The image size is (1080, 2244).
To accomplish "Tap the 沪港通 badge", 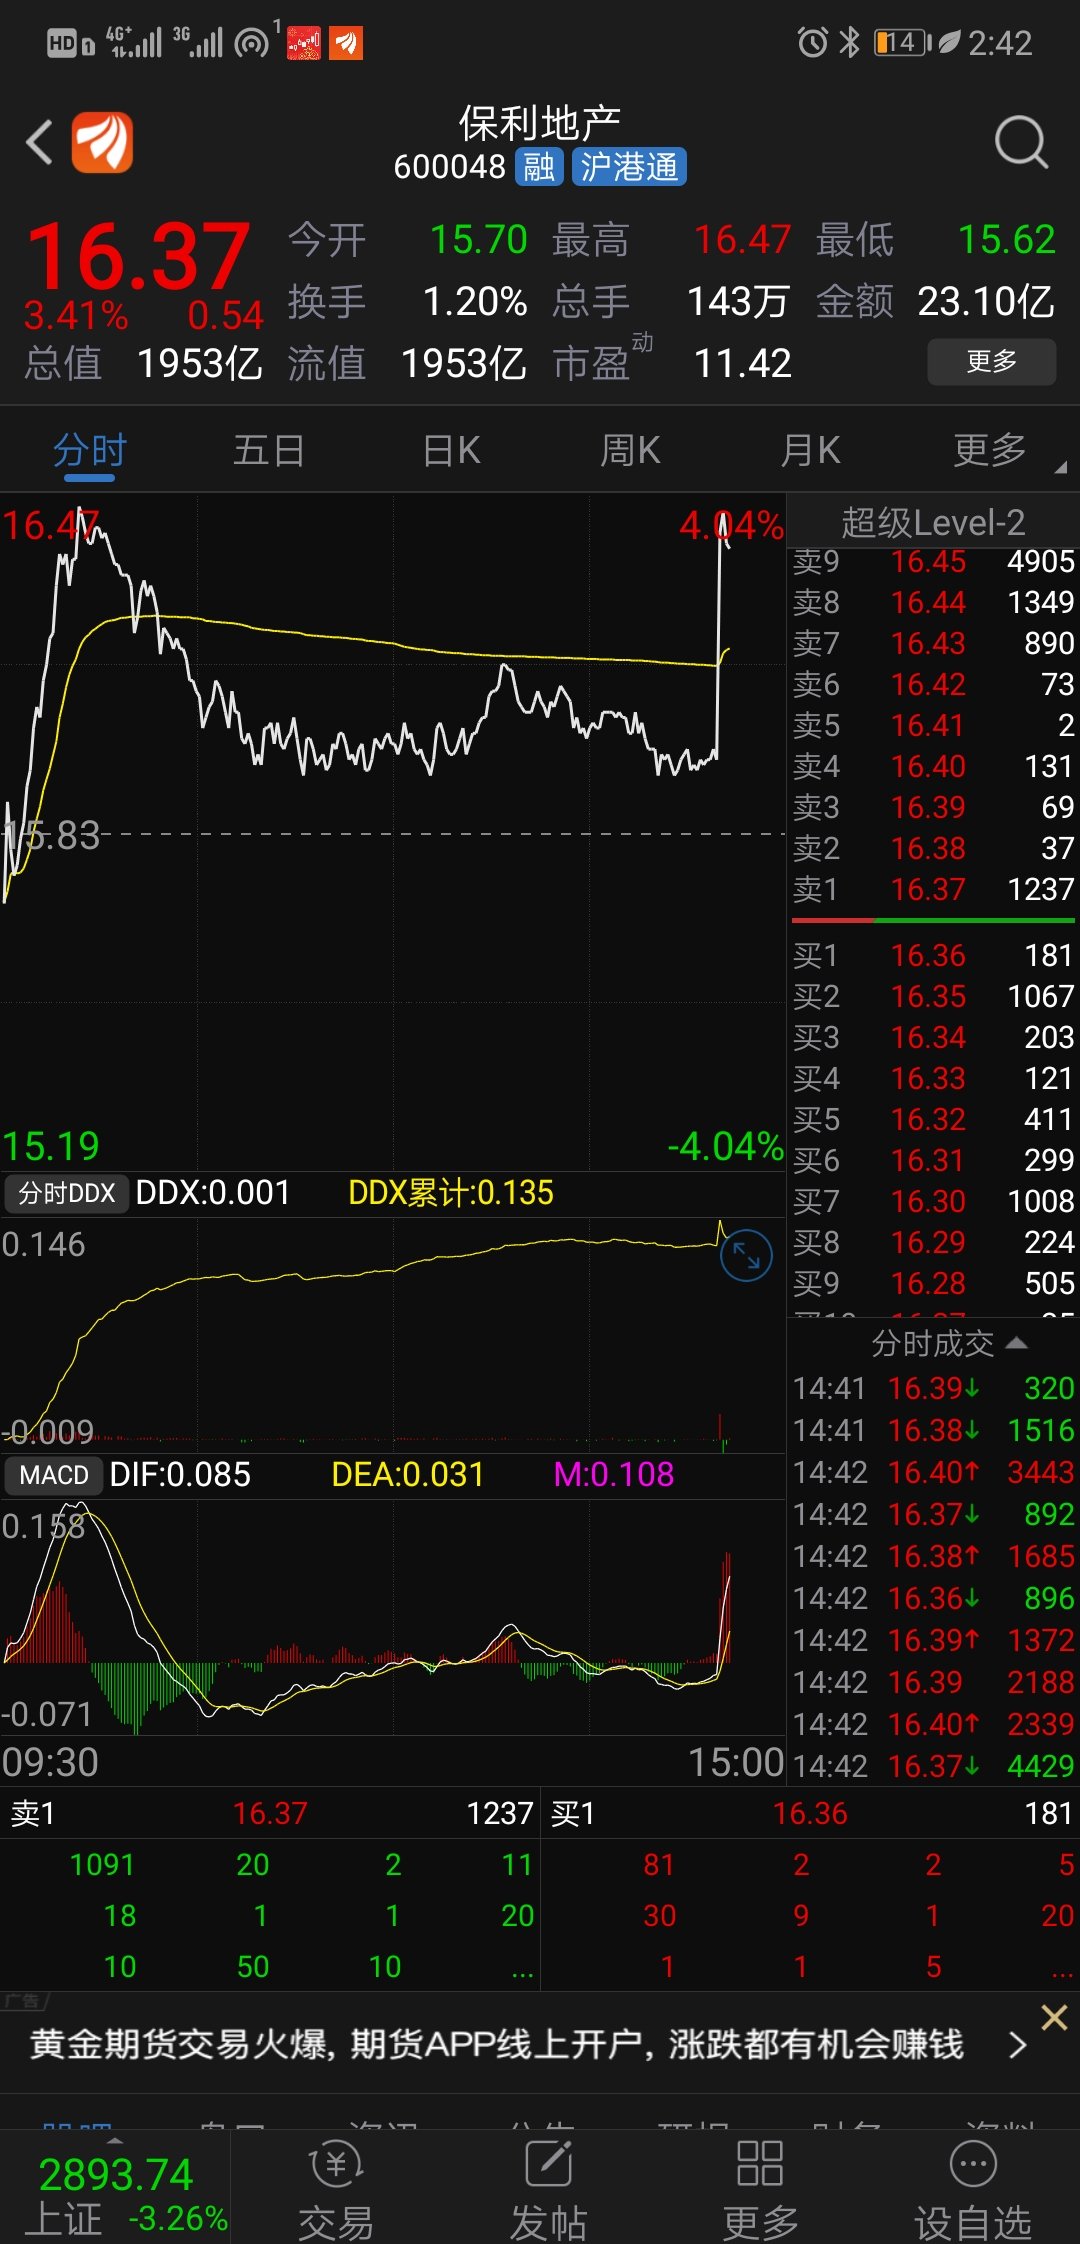I will pos(629,167).
